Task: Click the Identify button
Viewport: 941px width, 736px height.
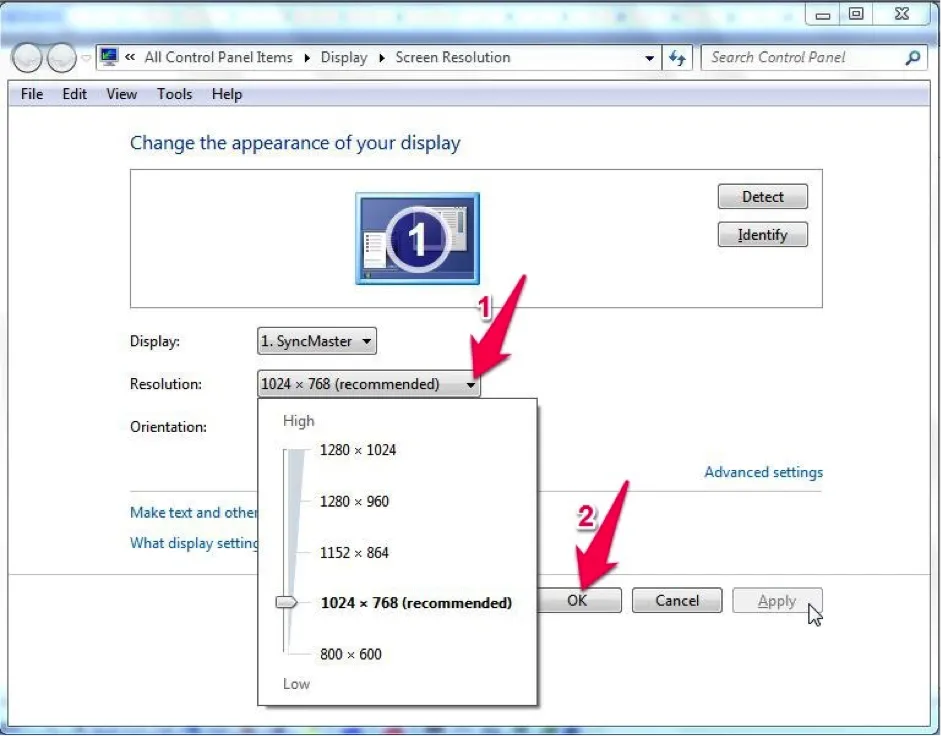Action: click(x=762, y=234)
